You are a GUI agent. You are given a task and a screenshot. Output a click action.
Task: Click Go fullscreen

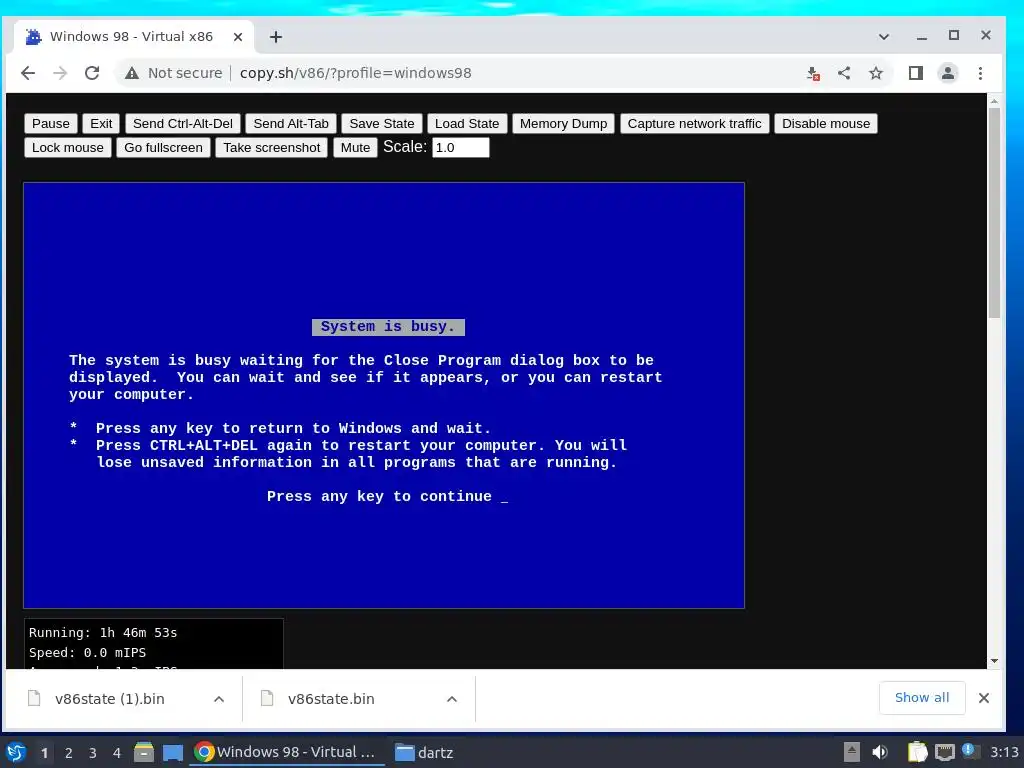pos(163,148)
